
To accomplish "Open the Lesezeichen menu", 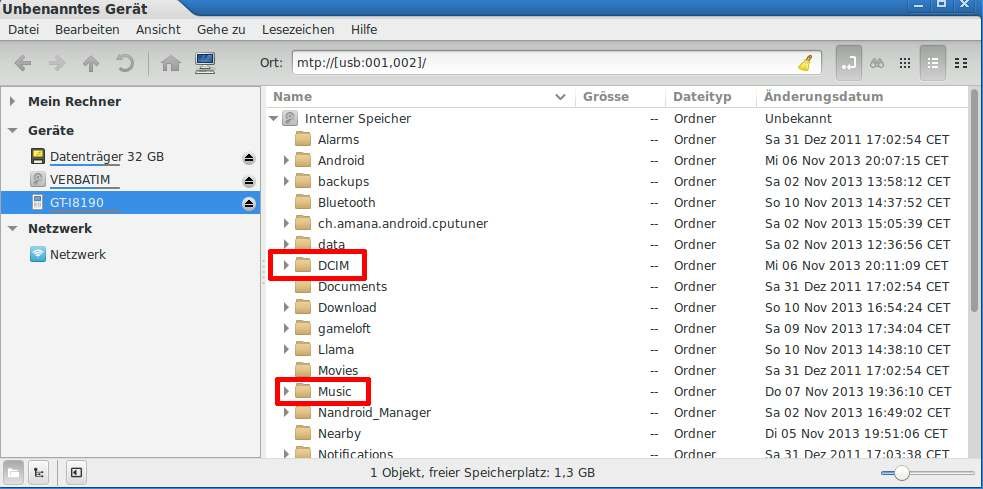I will click(298, 29).
